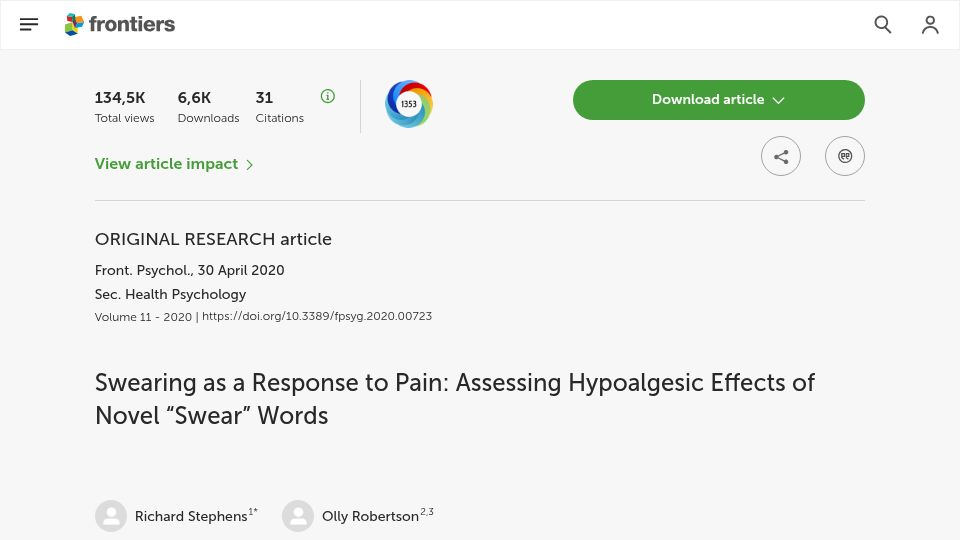This screenshot has height=540, width=960.
Task: Click the chevron beside View article impact
Action: [x=249, y=165]
